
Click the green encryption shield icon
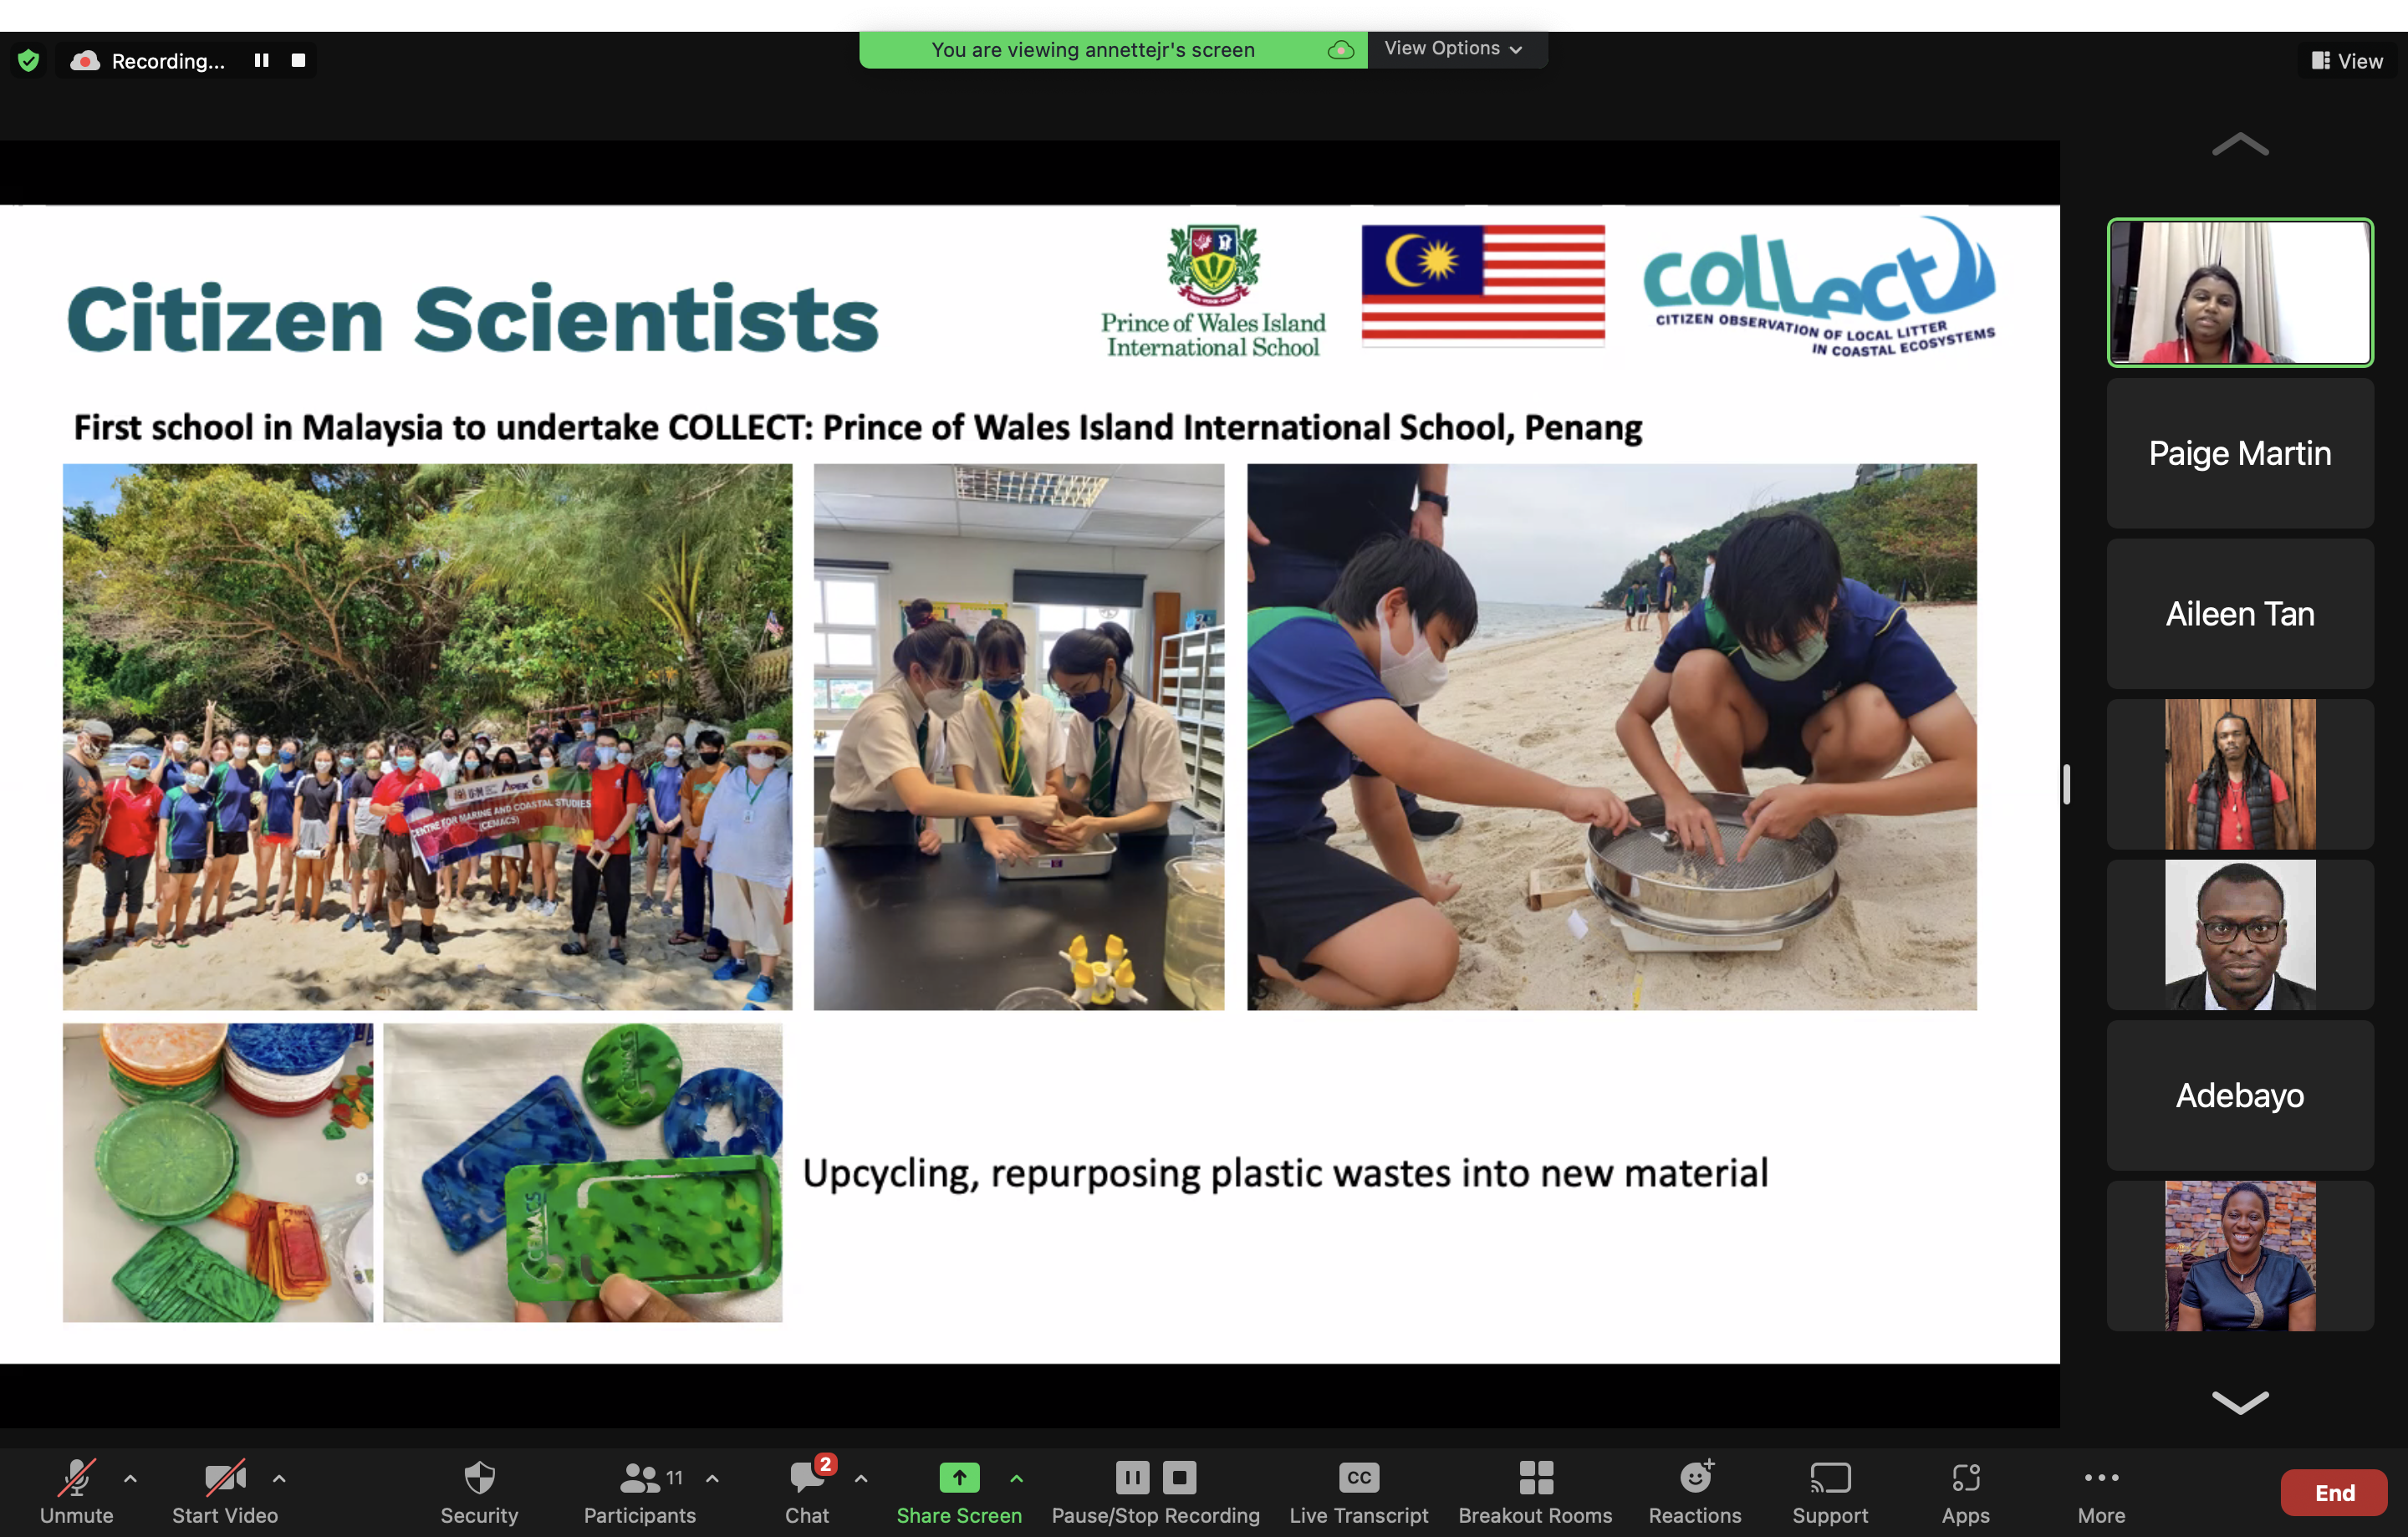(x=29, y=61)
